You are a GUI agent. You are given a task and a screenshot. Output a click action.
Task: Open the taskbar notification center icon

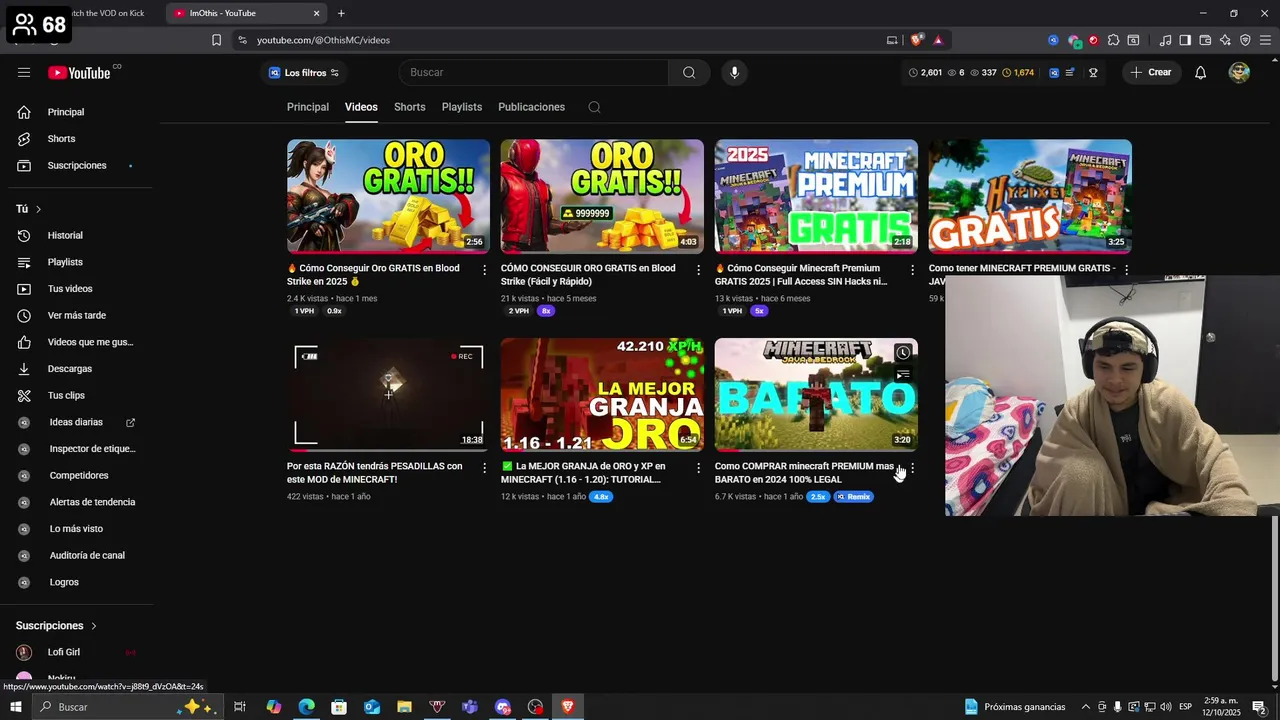1259,707
